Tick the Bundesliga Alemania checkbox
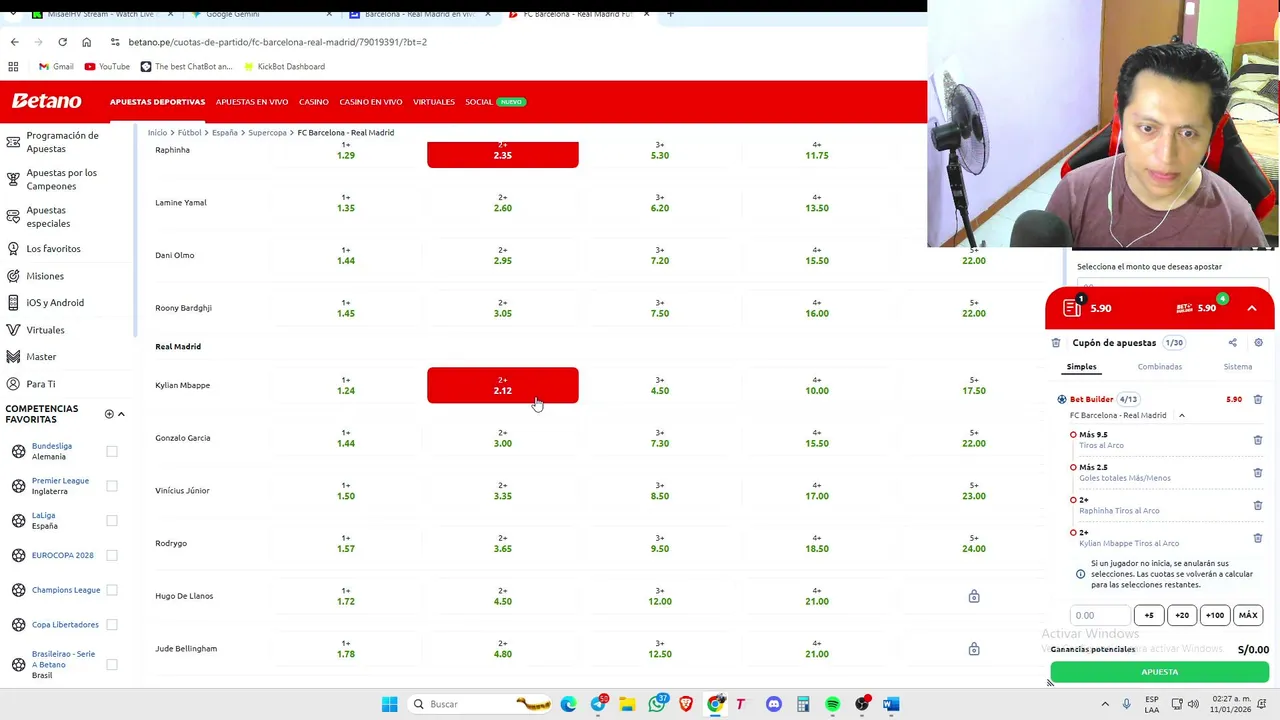This screenshot has height=720, width=1280. [112, 451]
